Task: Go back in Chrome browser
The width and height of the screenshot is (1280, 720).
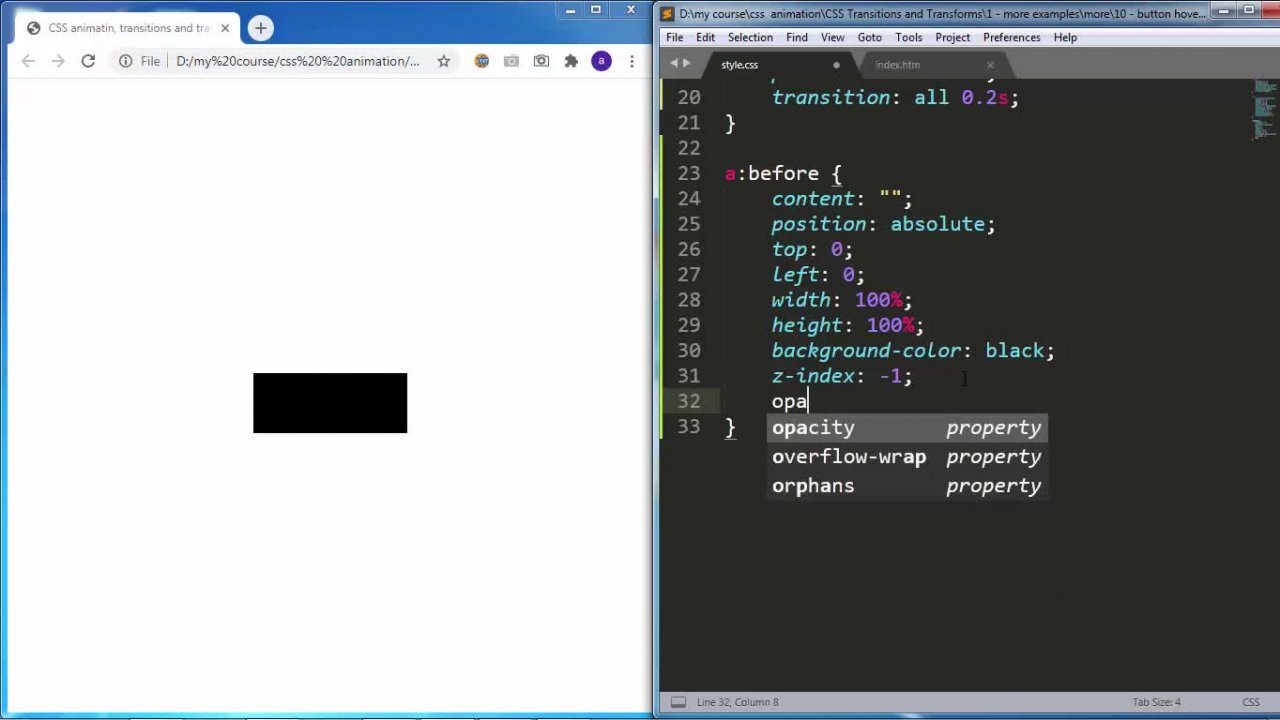Action: [28, 61]
